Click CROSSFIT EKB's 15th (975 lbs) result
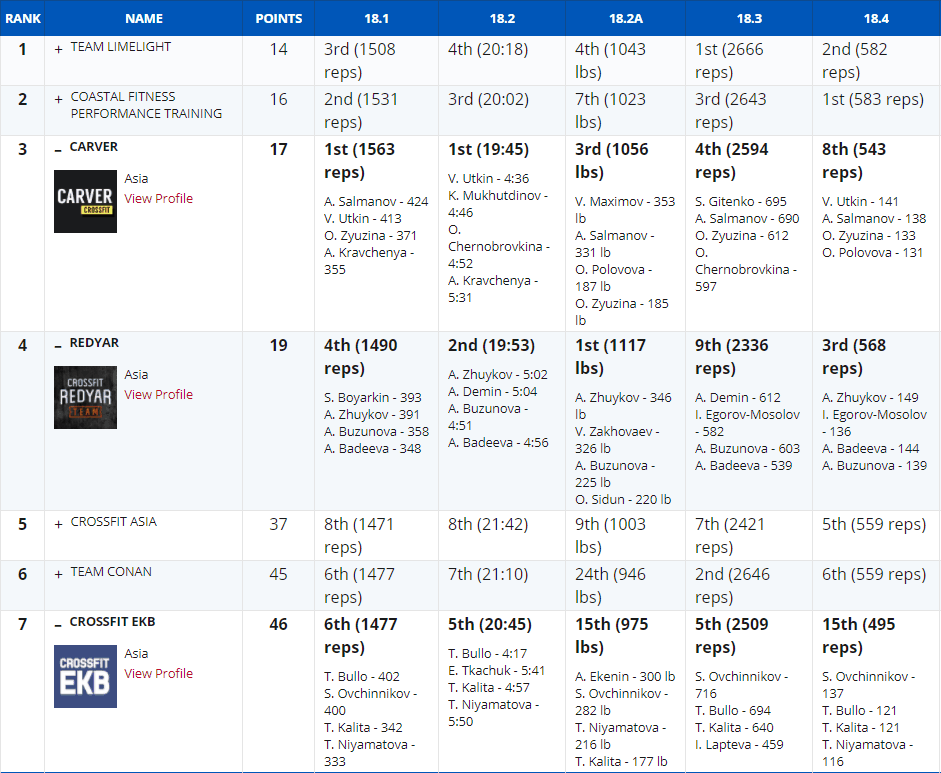941x773 pixels. 612,636
